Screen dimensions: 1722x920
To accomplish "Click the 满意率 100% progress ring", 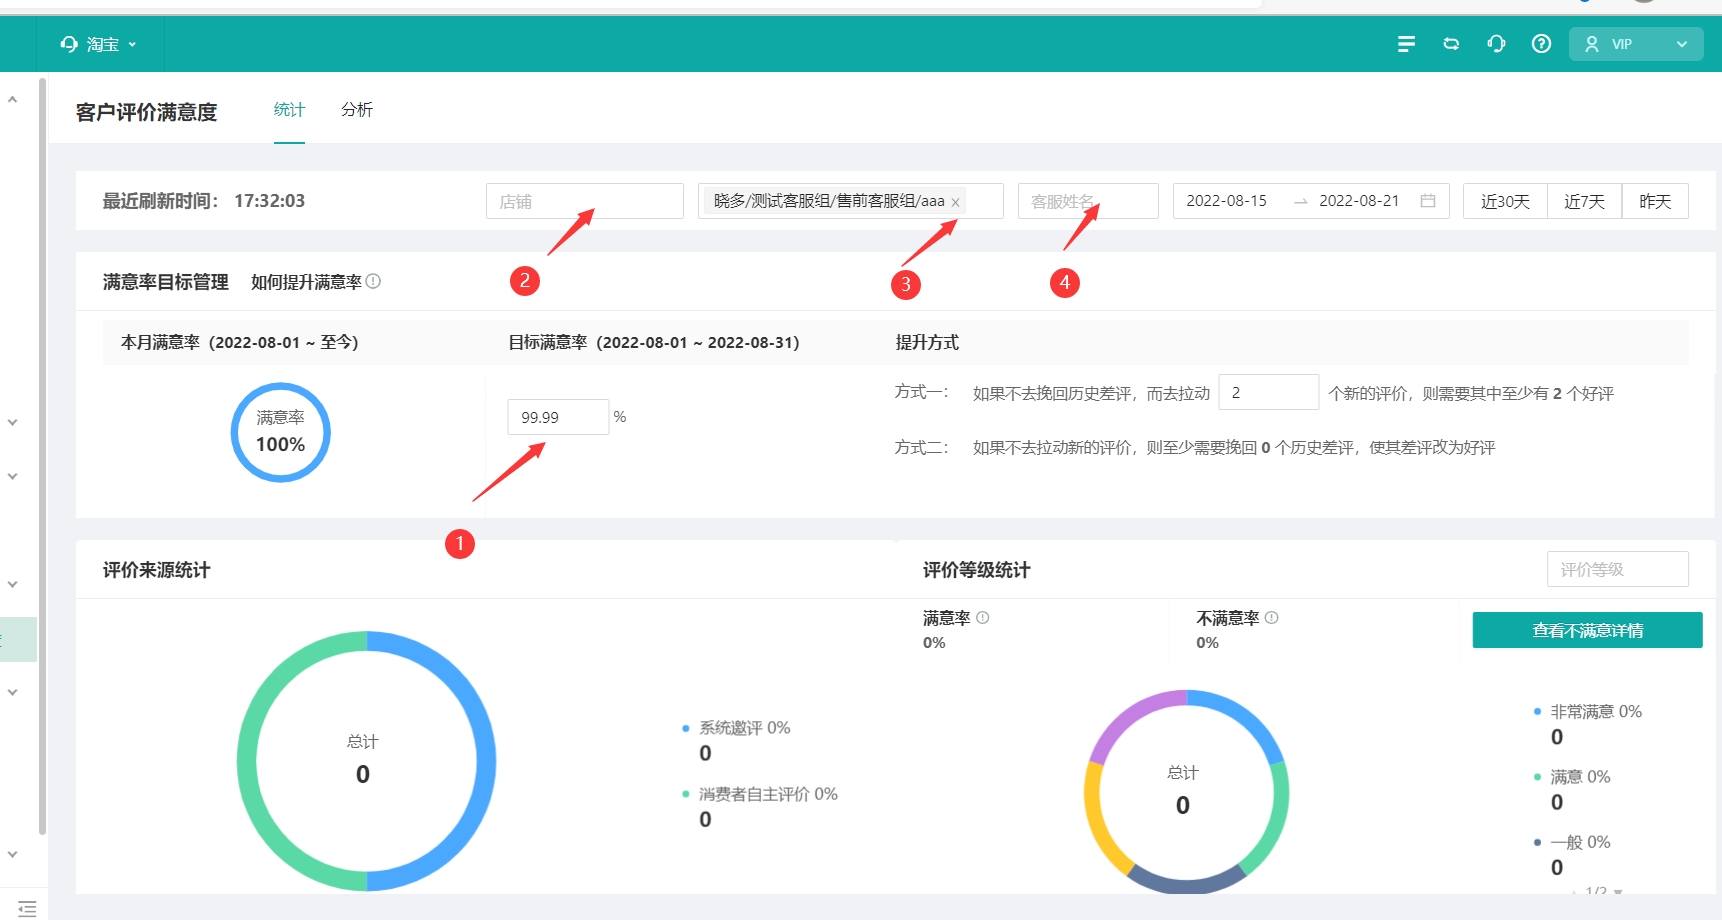I will [281, 432].
